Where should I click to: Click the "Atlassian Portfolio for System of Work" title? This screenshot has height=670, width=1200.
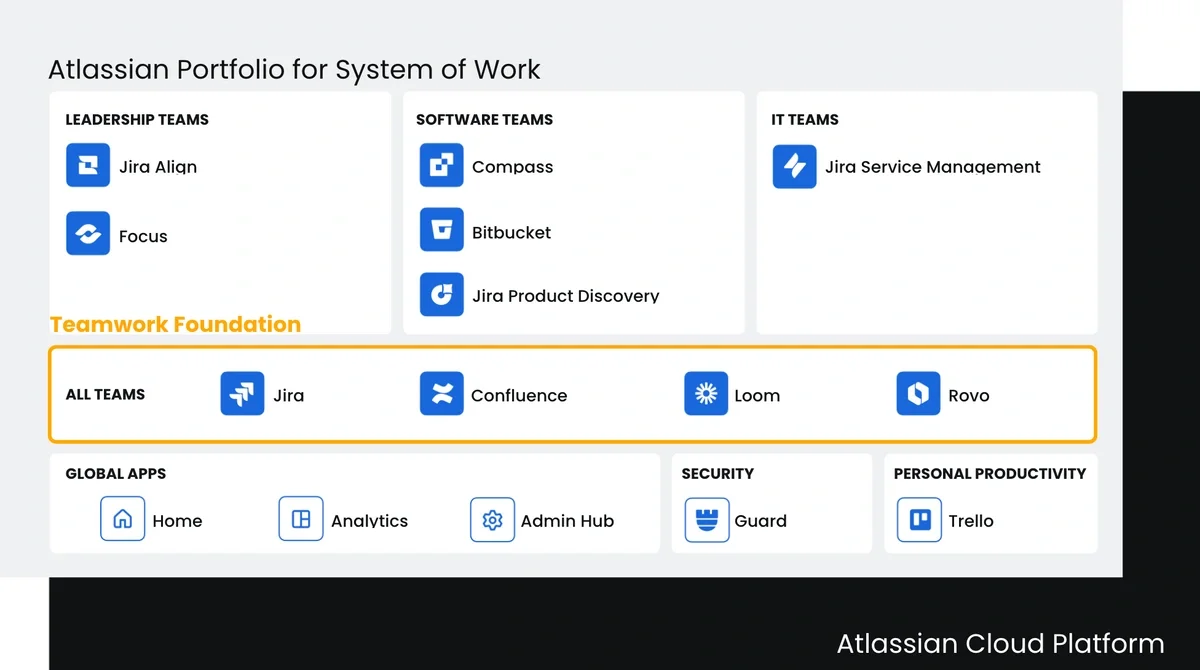click(x=294, y=70)
